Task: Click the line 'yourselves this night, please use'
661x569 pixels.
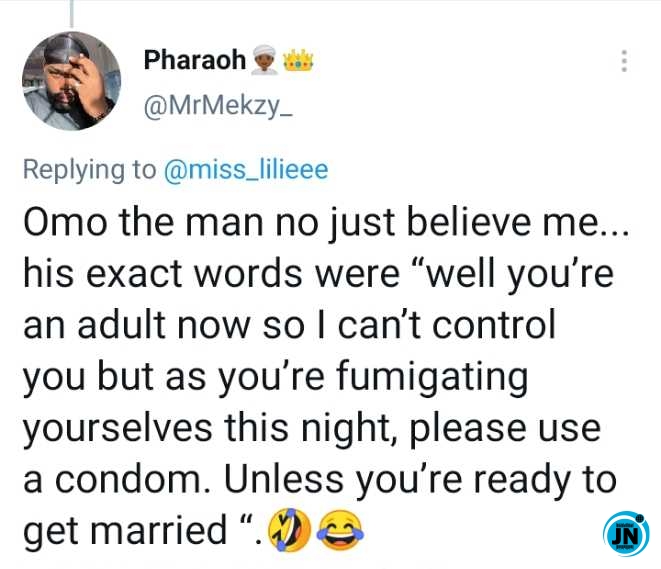Action: point(312,429)
